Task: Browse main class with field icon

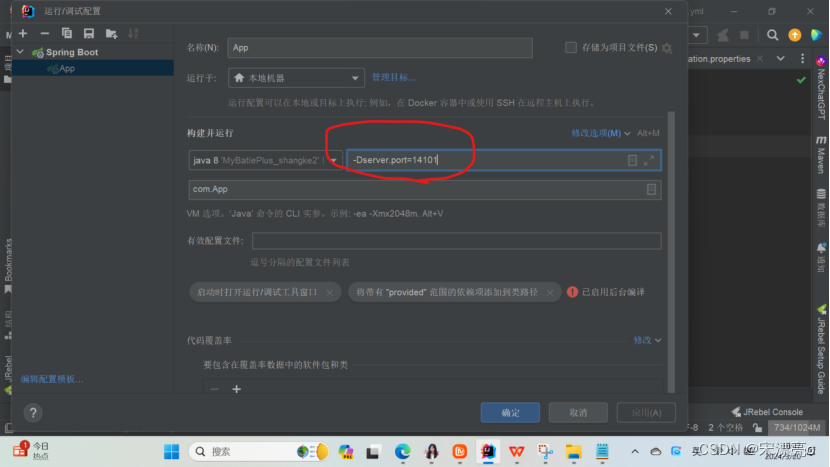Action: tap(651, 190)
